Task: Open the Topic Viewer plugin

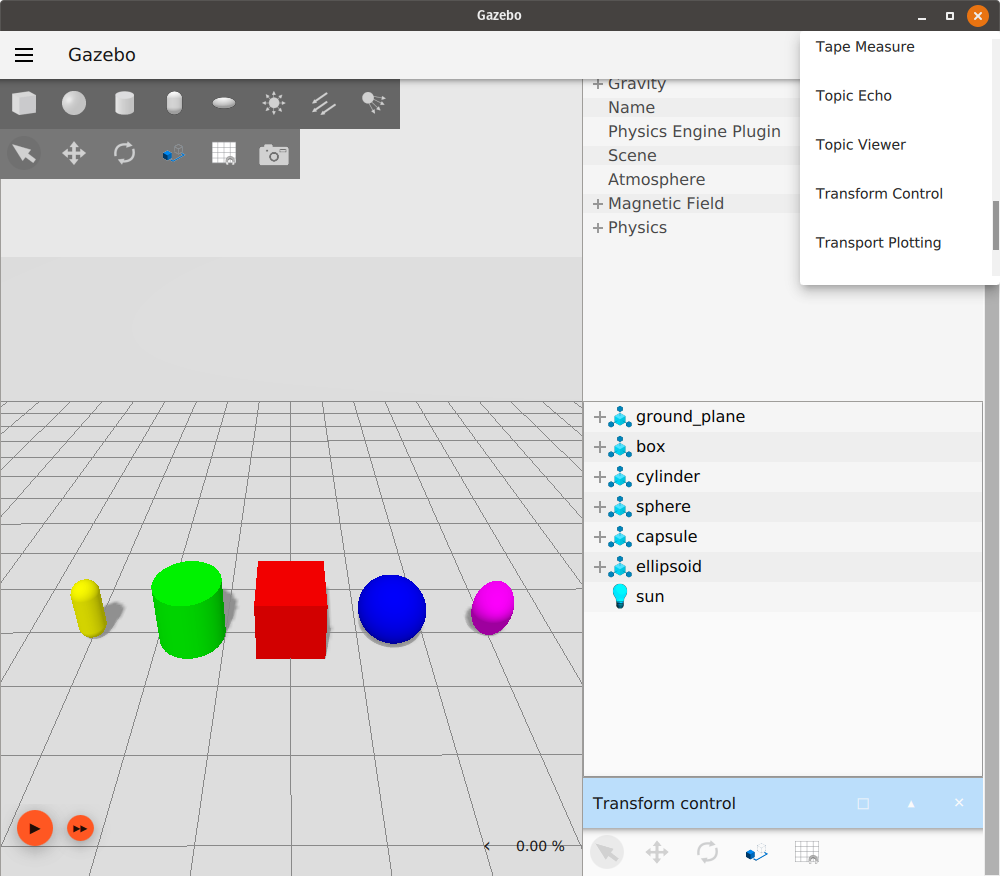Action: [x=861, y=144]
